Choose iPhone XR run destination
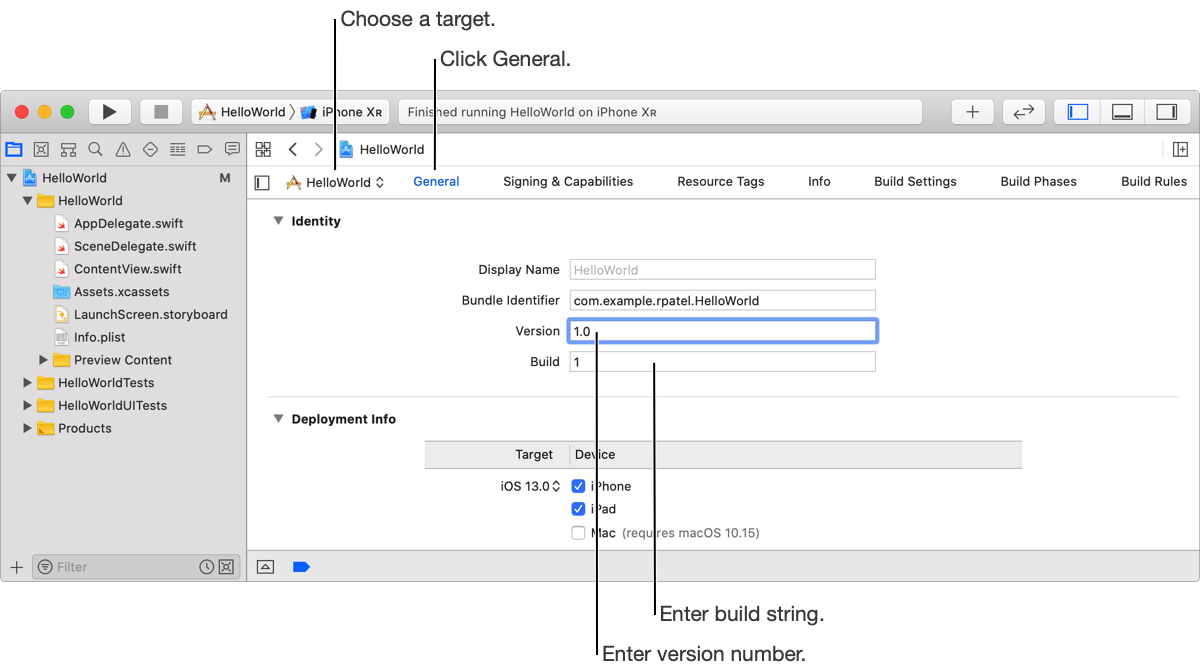The image size is (1200, 672). click(341, 112)
